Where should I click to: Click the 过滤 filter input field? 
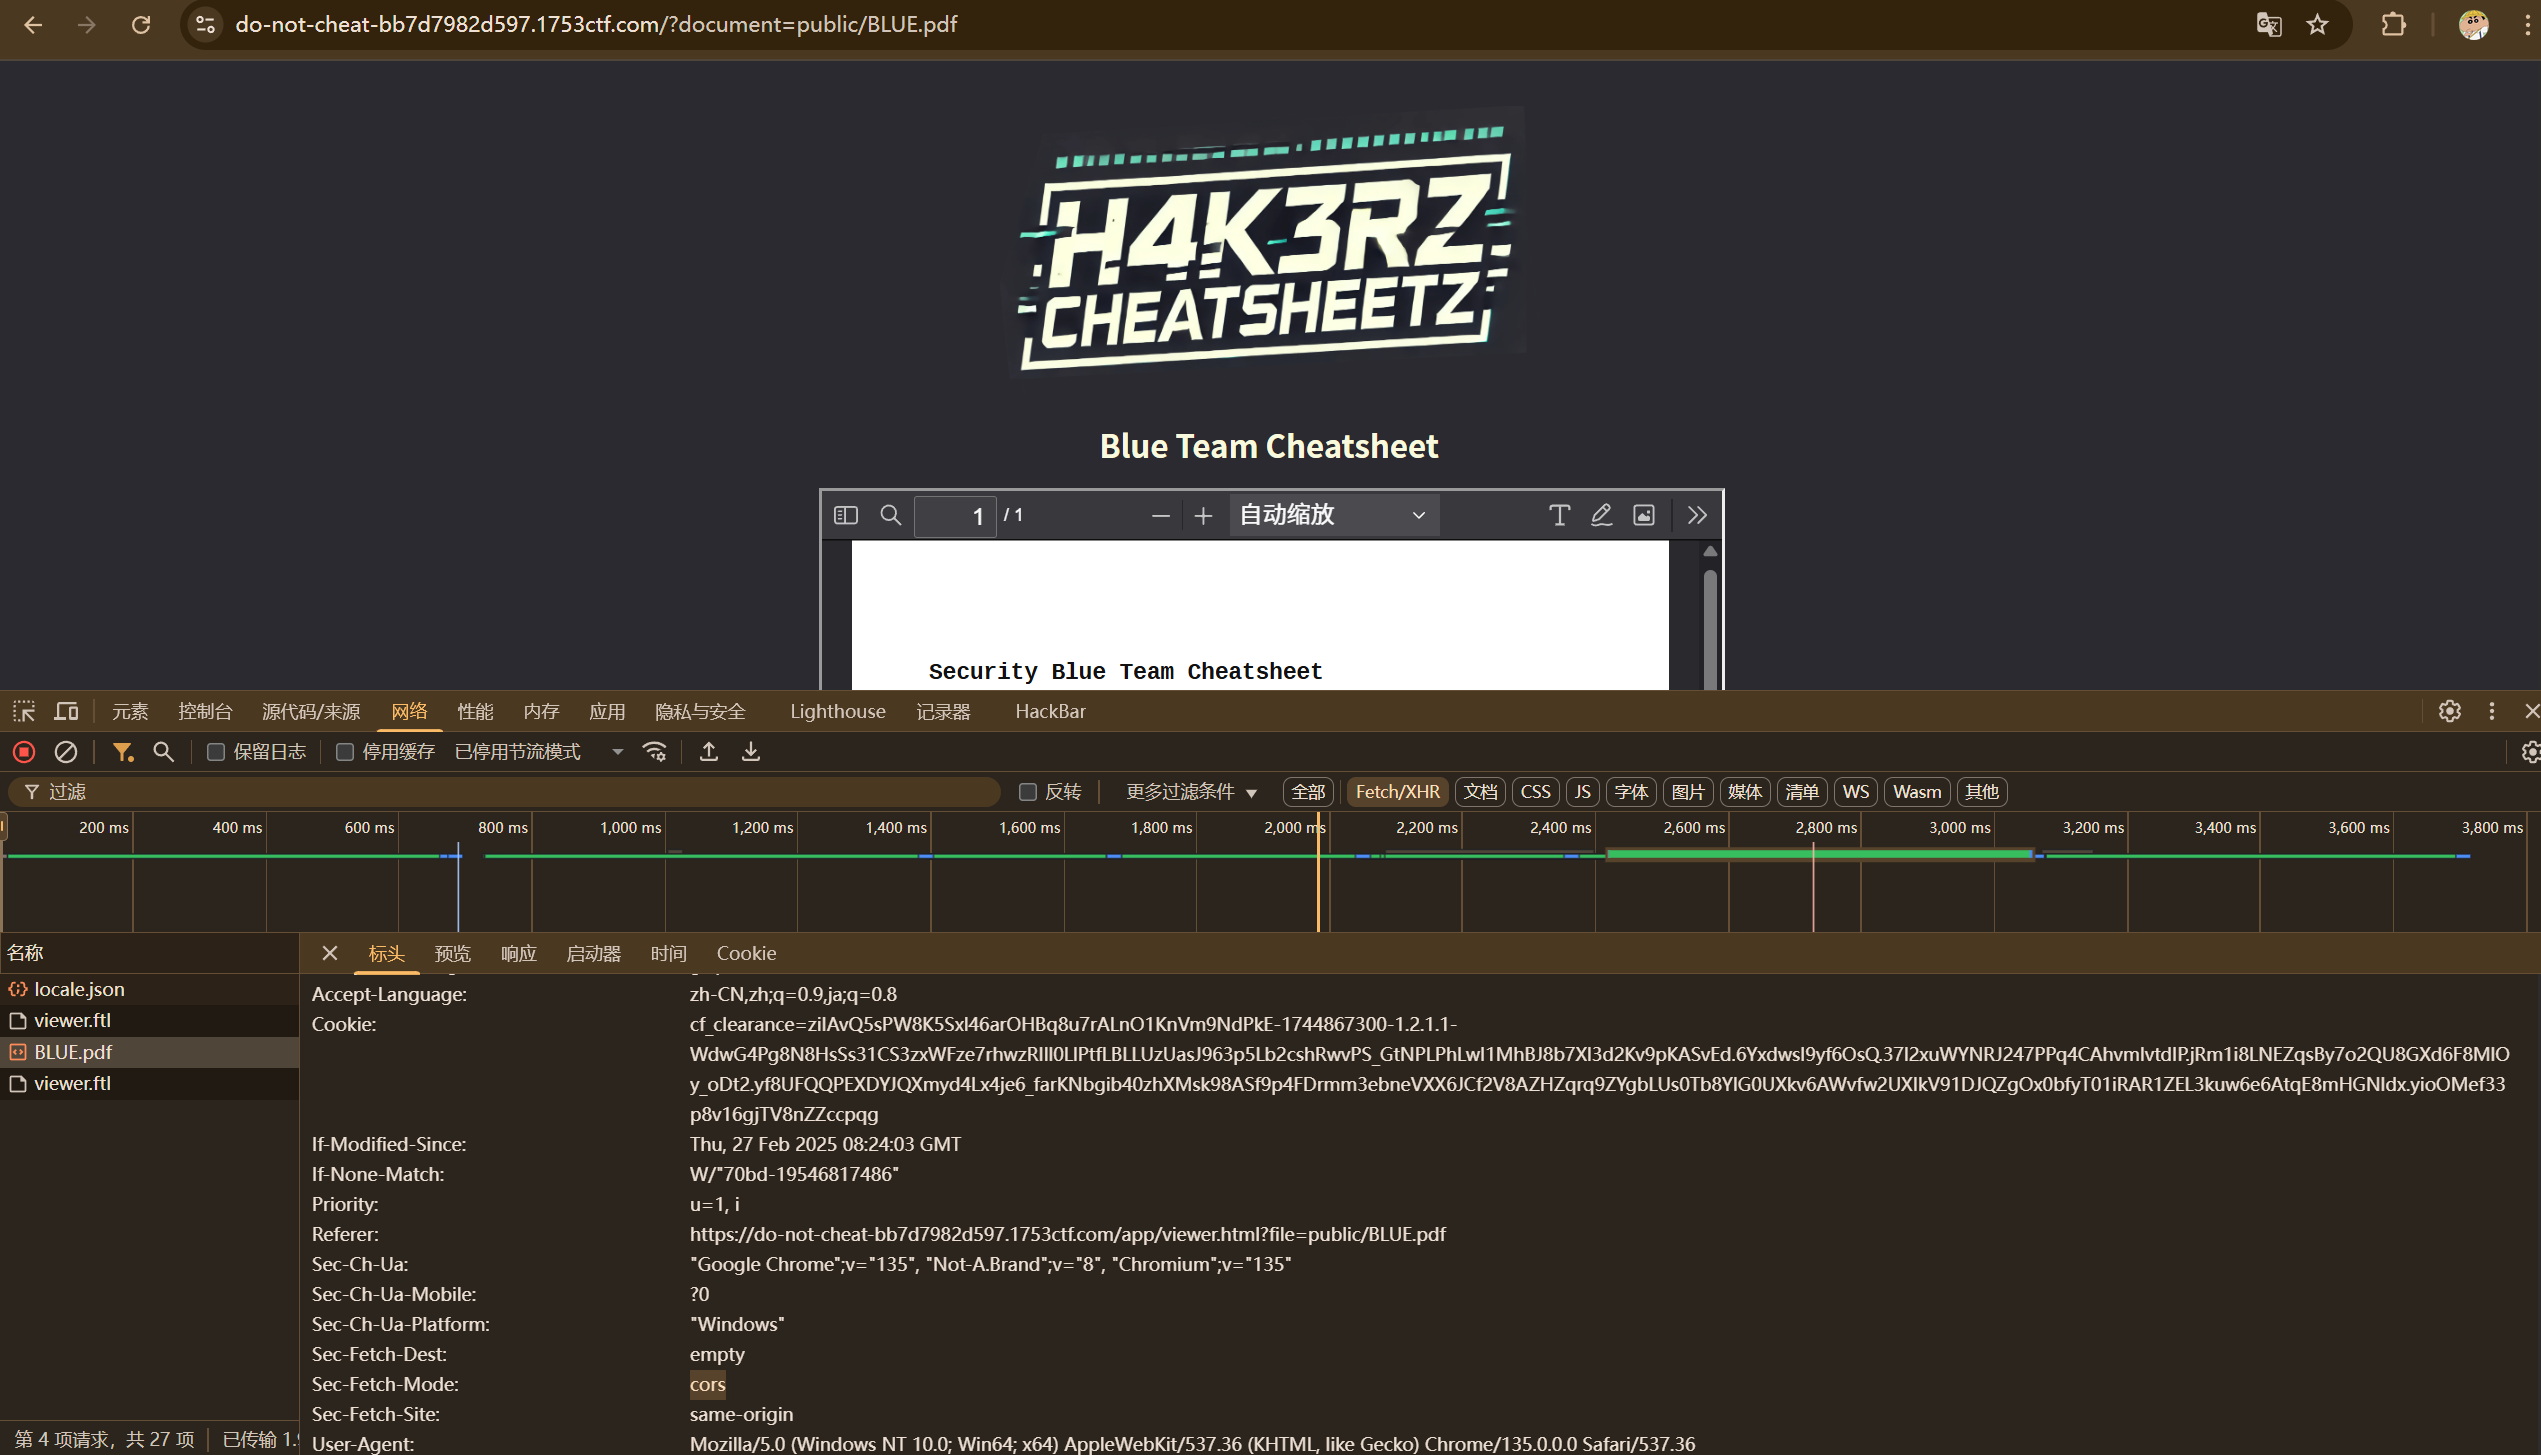coord(504,792)
